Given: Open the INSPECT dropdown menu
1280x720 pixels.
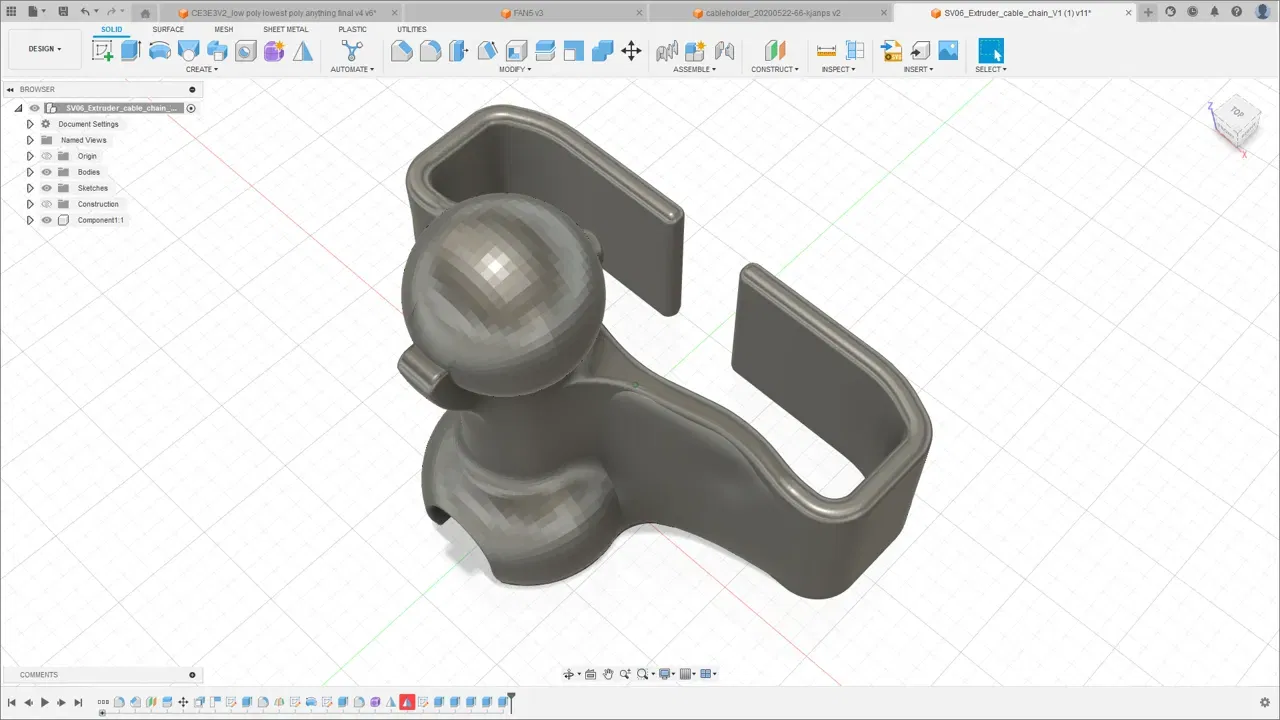Looking at the screenshot, I should point(838,70).
